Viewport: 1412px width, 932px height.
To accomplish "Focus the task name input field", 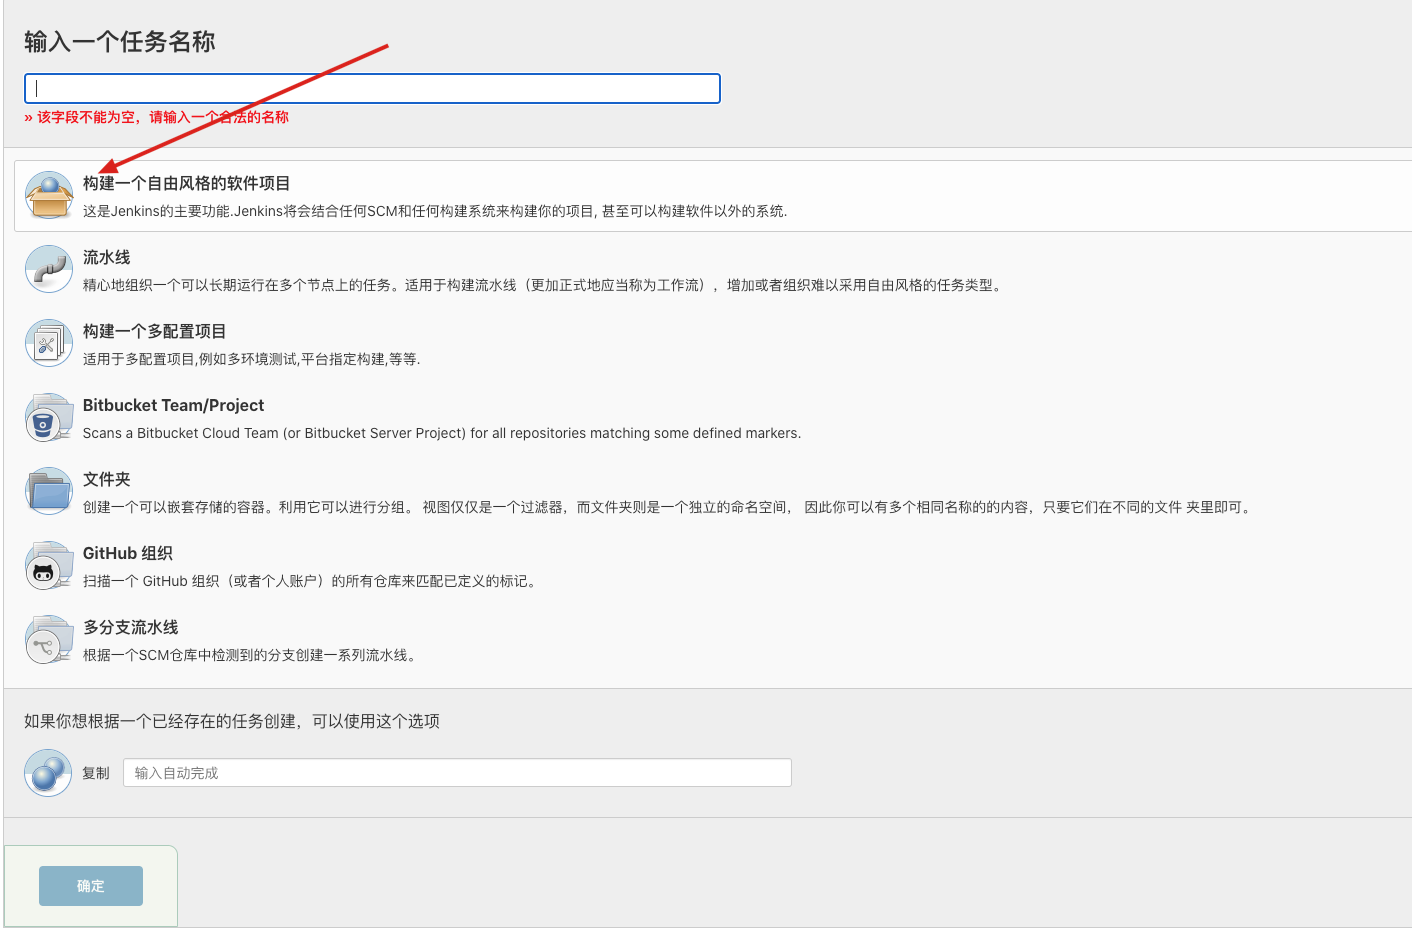I will coord(372,88).
